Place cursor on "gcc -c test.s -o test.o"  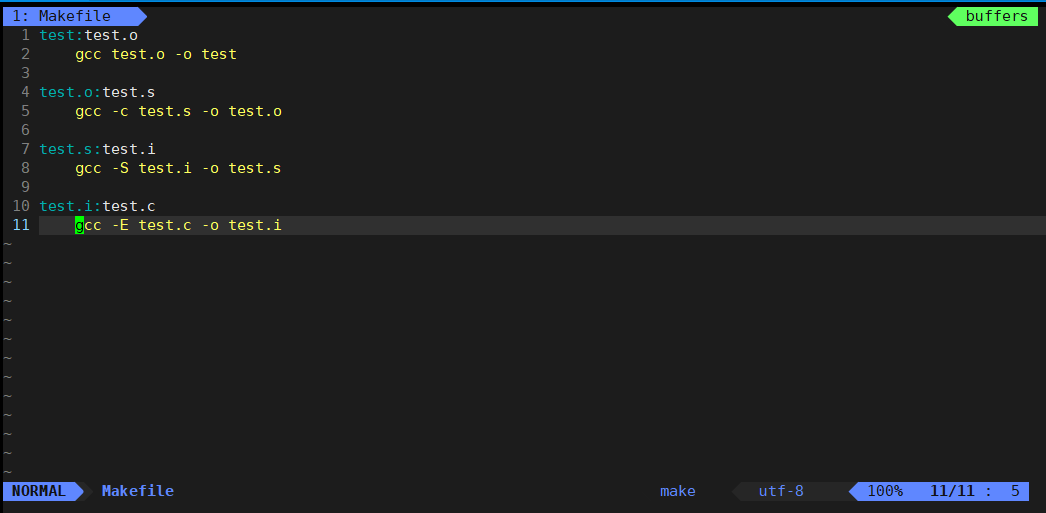[x=179, y=111]
